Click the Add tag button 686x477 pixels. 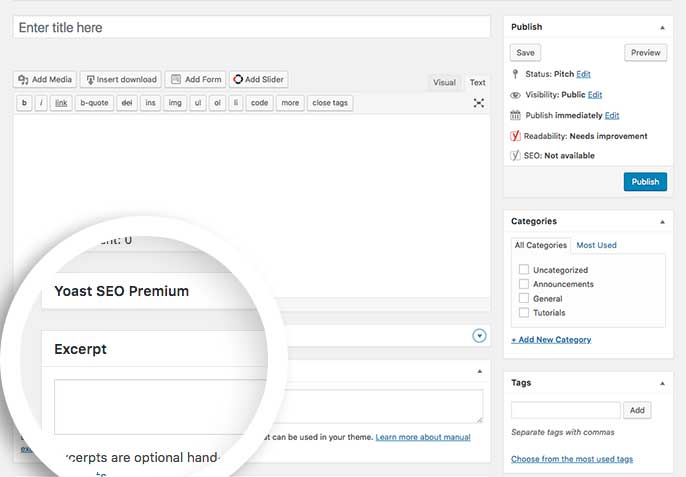(x=637, y=410)
